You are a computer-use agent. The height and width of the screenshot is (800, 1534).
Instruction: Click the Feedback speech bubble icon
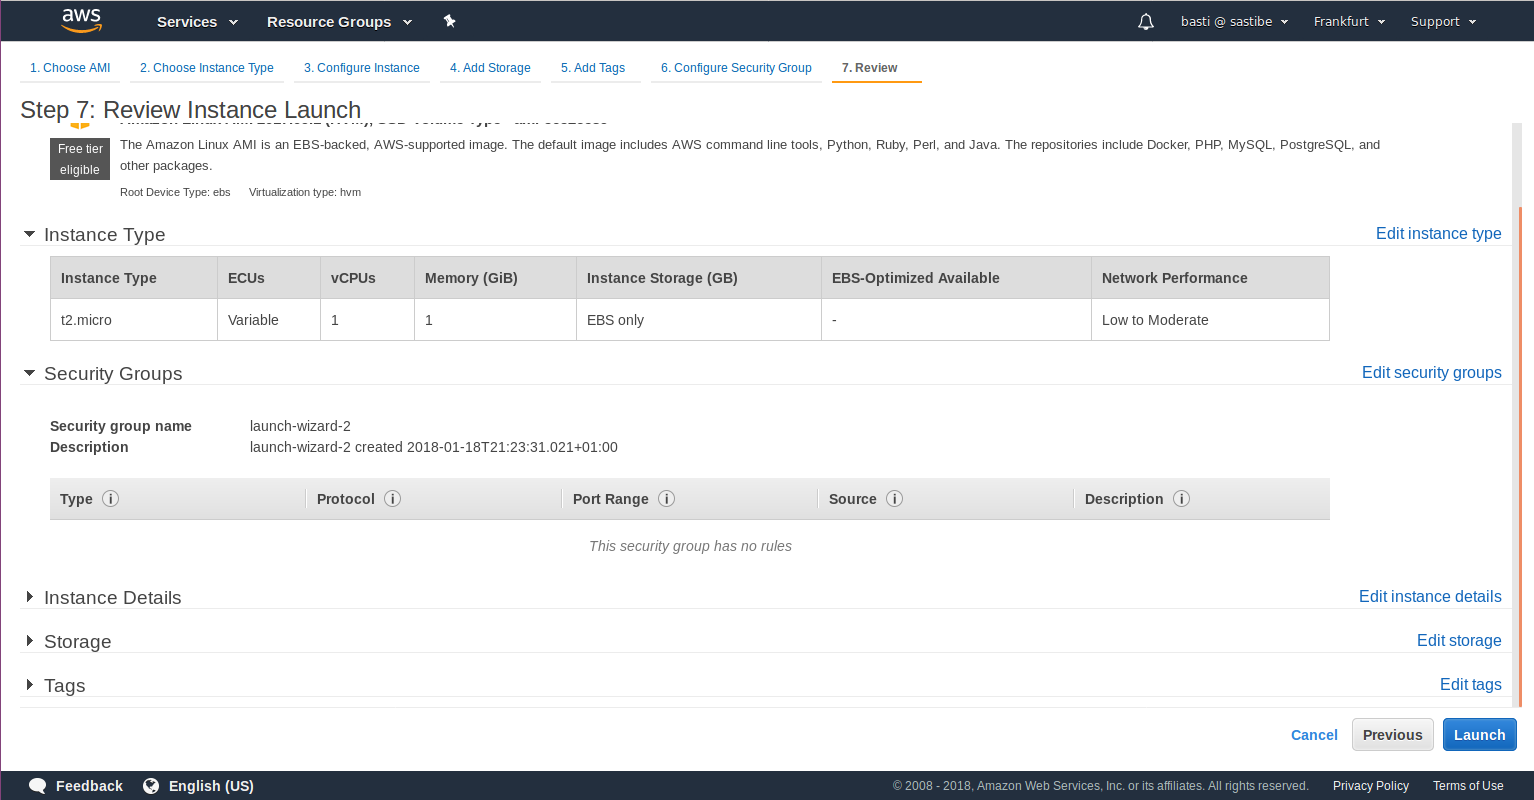pos(38,786)
